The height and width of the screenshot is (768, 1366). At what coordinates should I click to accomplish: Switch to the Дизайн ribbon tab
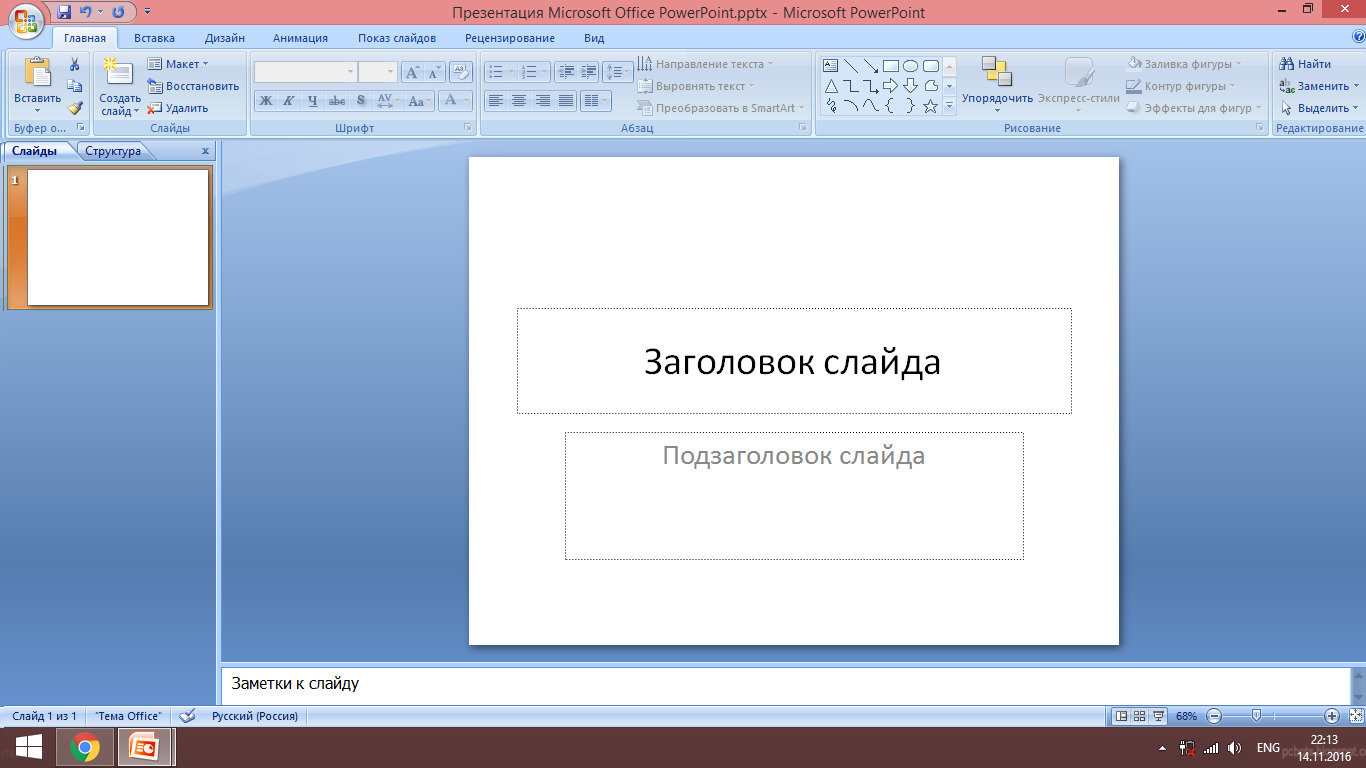(225, 38)
